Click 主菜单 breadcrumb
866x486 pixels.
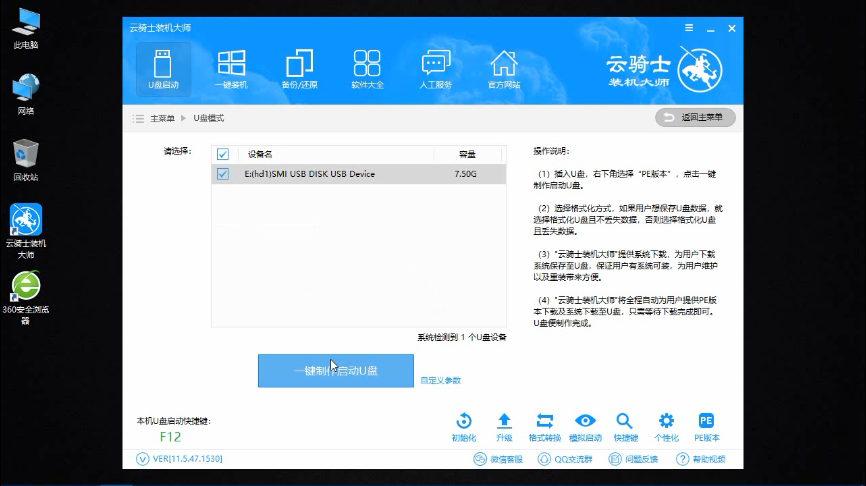pyautogui.click(x=162, y=118)
